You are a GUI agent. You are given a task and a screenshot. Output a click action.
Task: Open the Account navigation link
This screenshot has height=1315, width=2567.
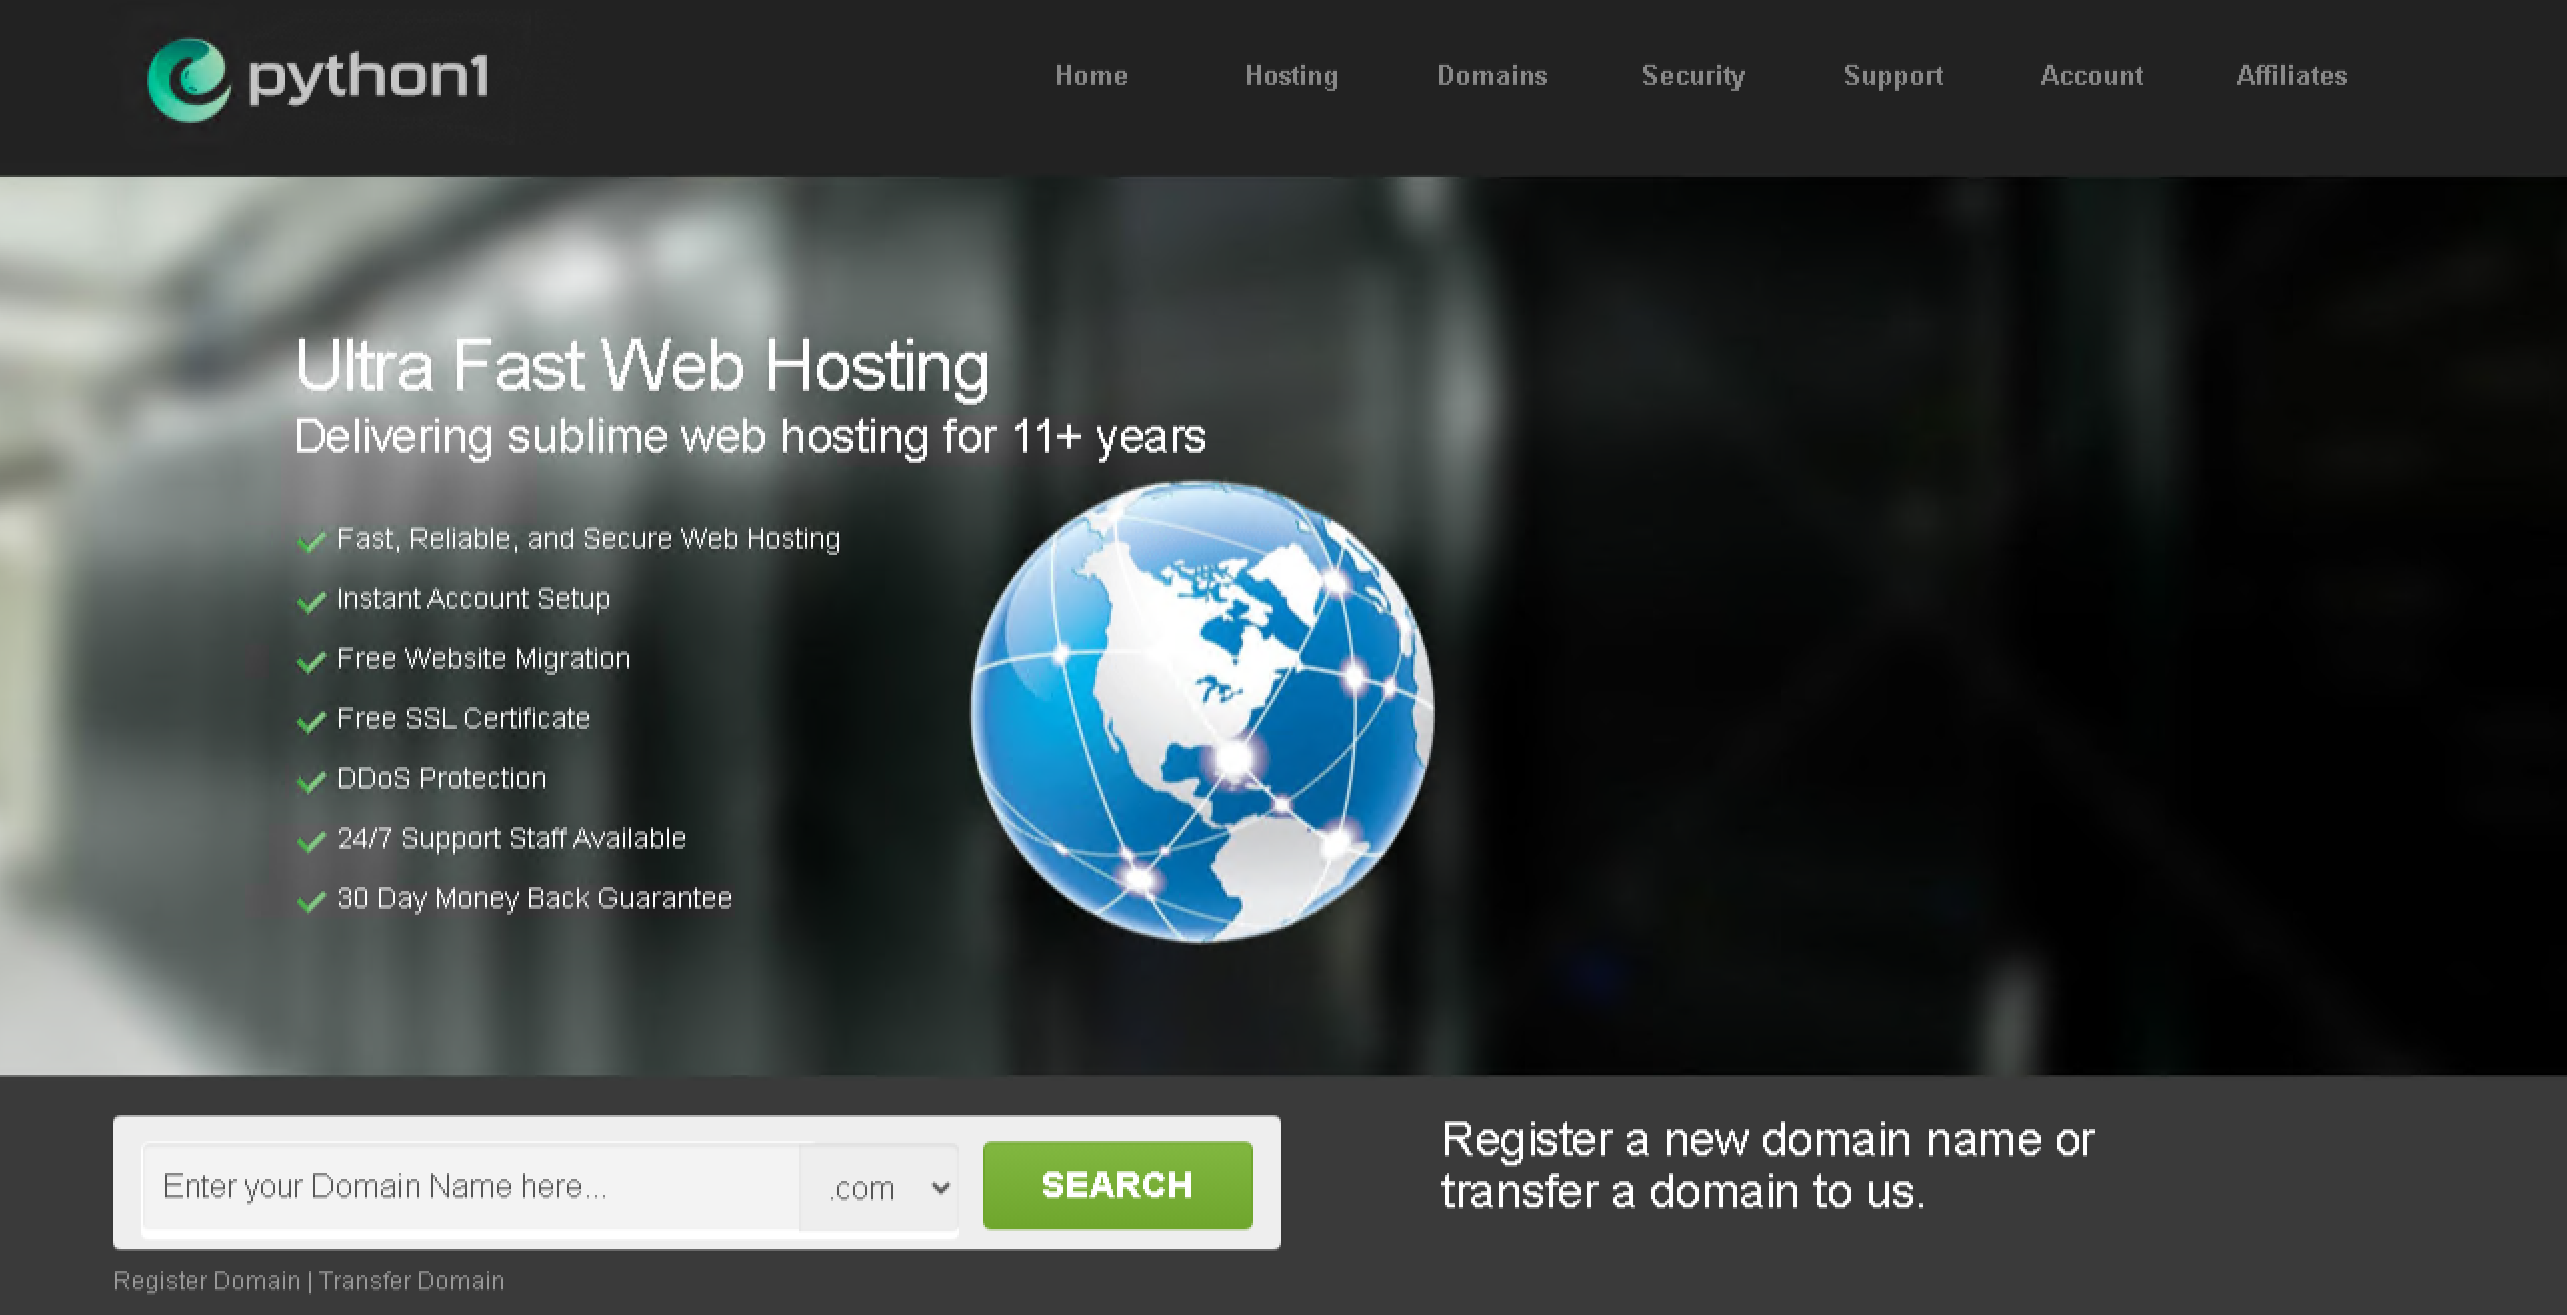tap(2092, 76)
